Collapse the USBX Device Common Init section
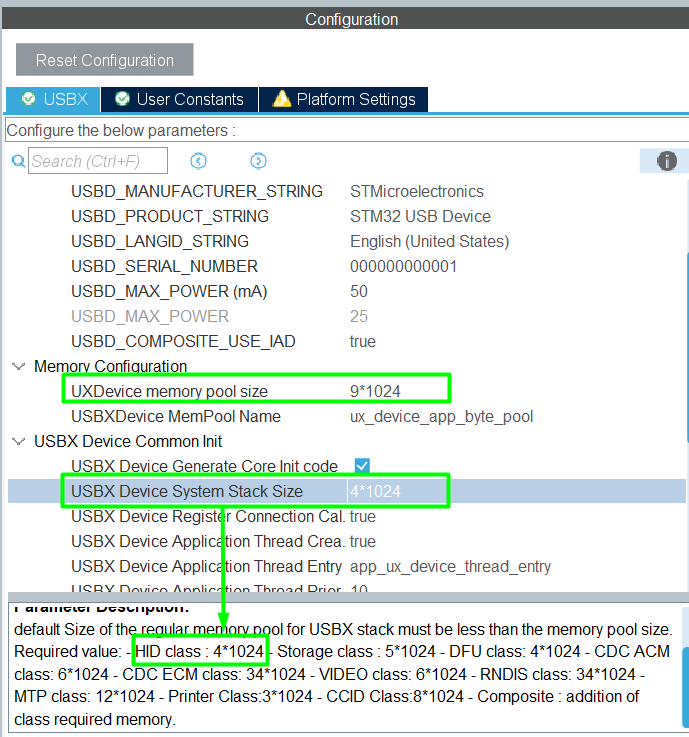The width and height of the screenshot is (689, 737). [x=19, y=441]
